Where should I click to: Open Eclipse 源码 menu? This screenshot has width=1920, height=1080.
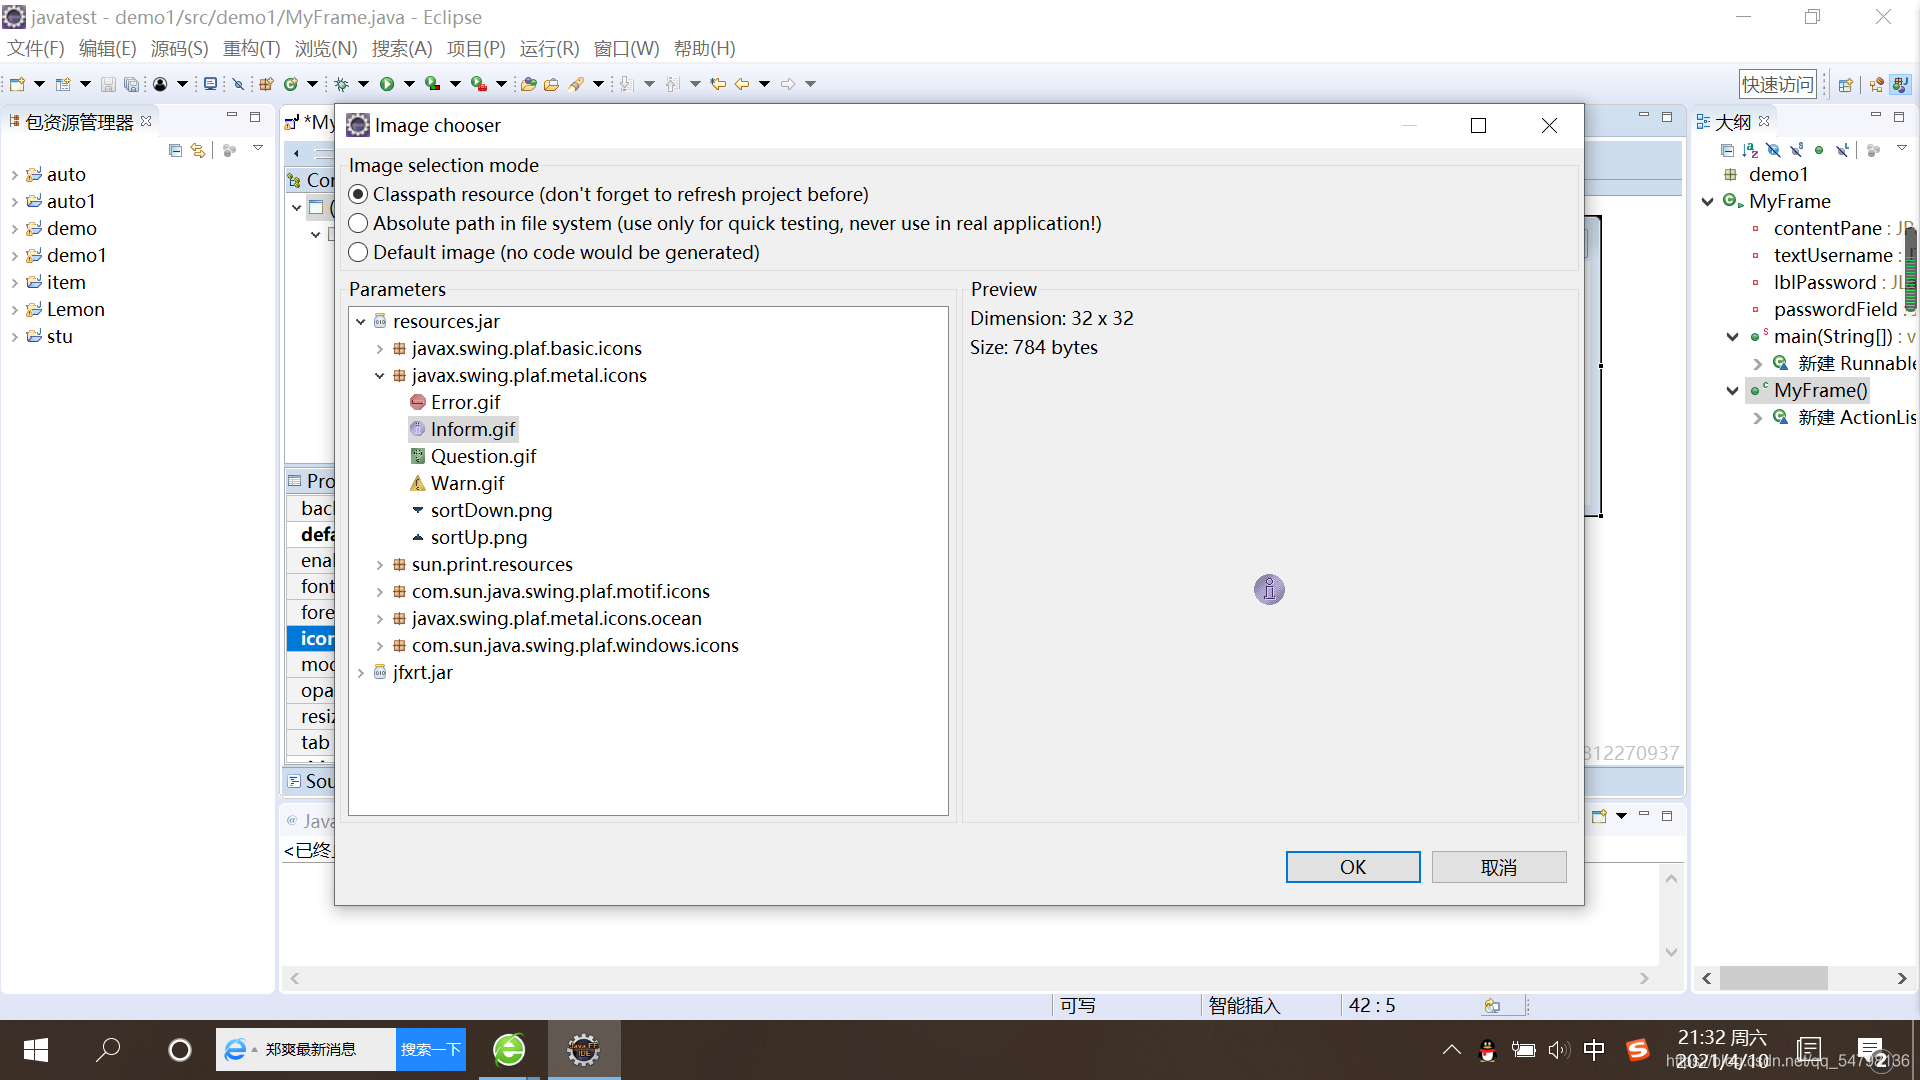click(181, 49)
